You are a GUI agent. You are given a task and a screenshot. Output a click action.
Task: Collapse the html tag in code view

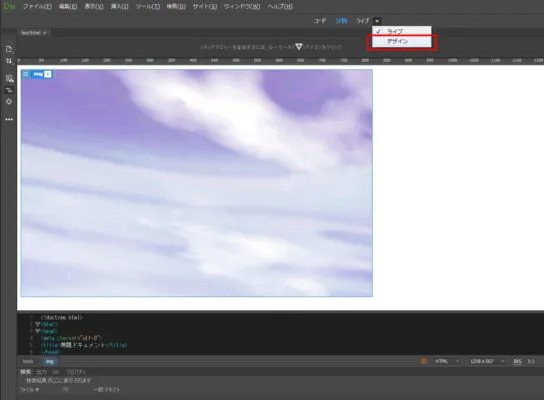click(x=37, y=324)
